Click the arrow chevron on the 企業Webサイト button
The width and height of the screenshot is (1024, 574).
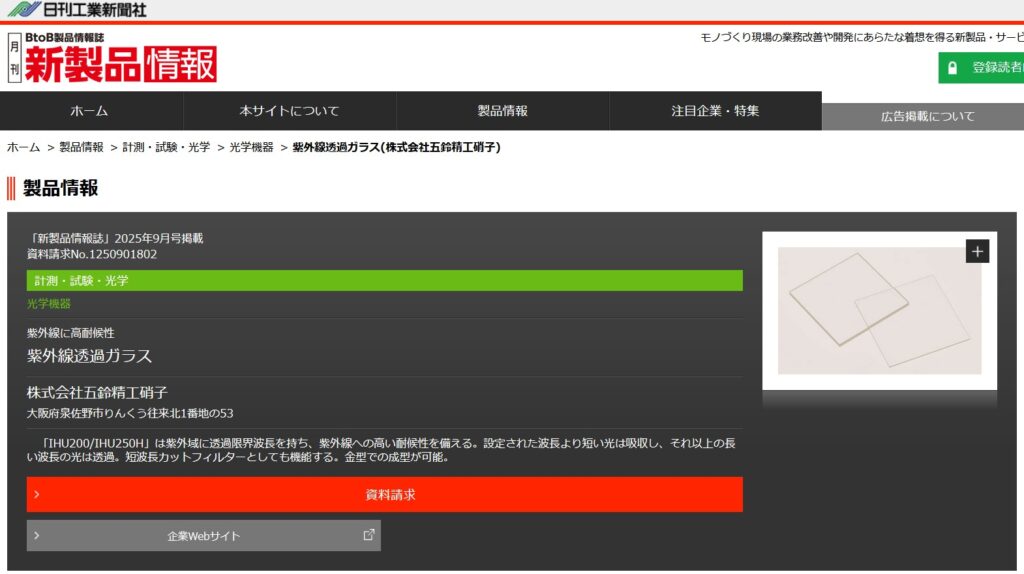pos(37,535)
